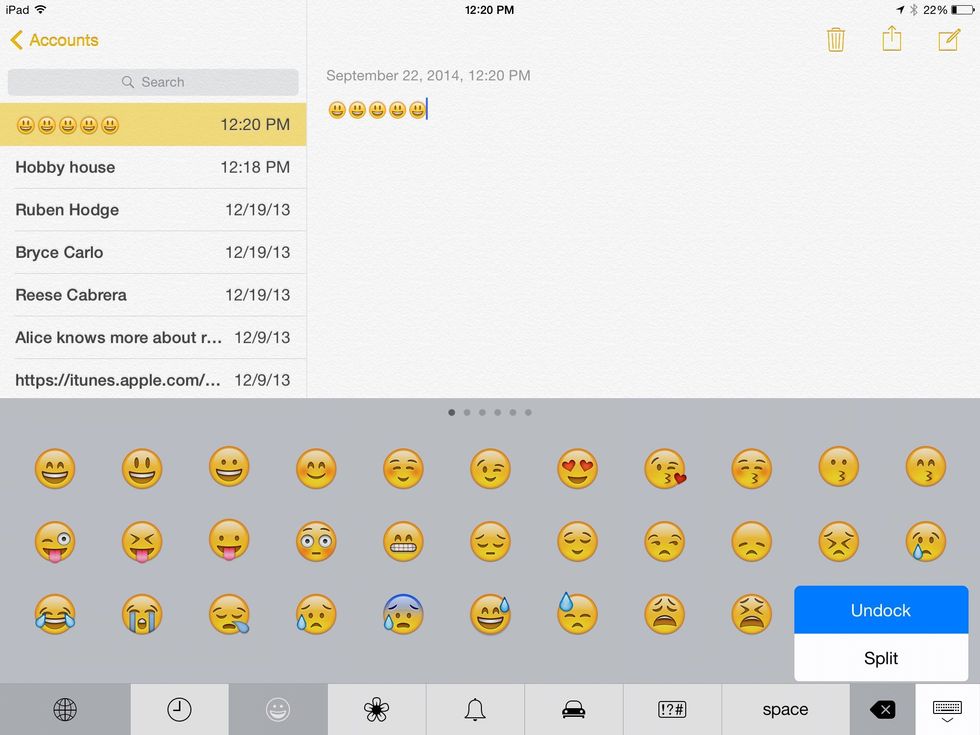Open the Hobby house note
980x735 pixels.
(x=153, y=167)
